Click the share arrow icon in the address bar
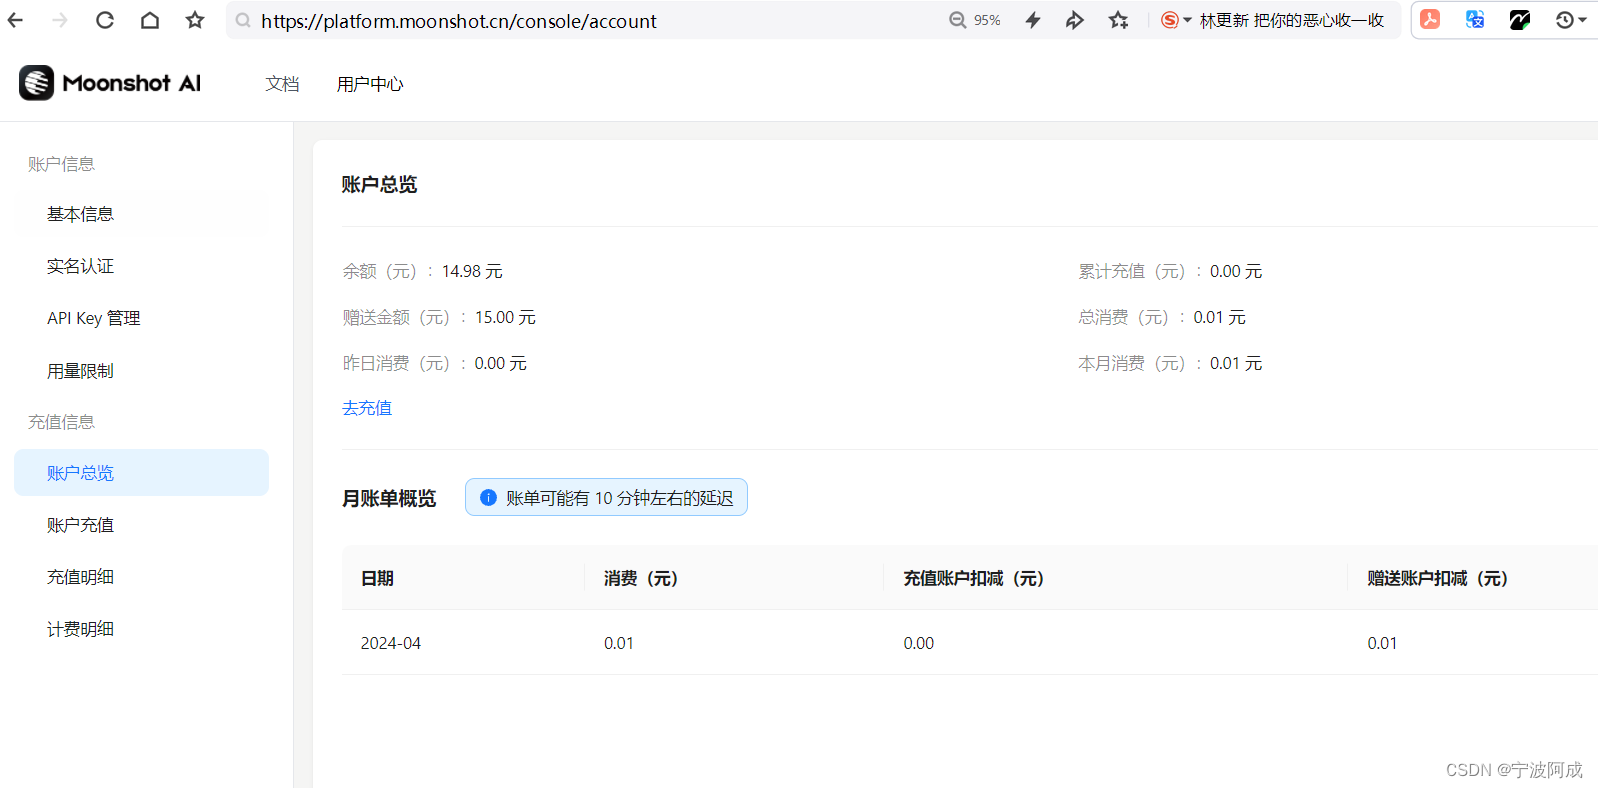The height and width of the screenshot is (788, 1598). [x=1075, y=20]
